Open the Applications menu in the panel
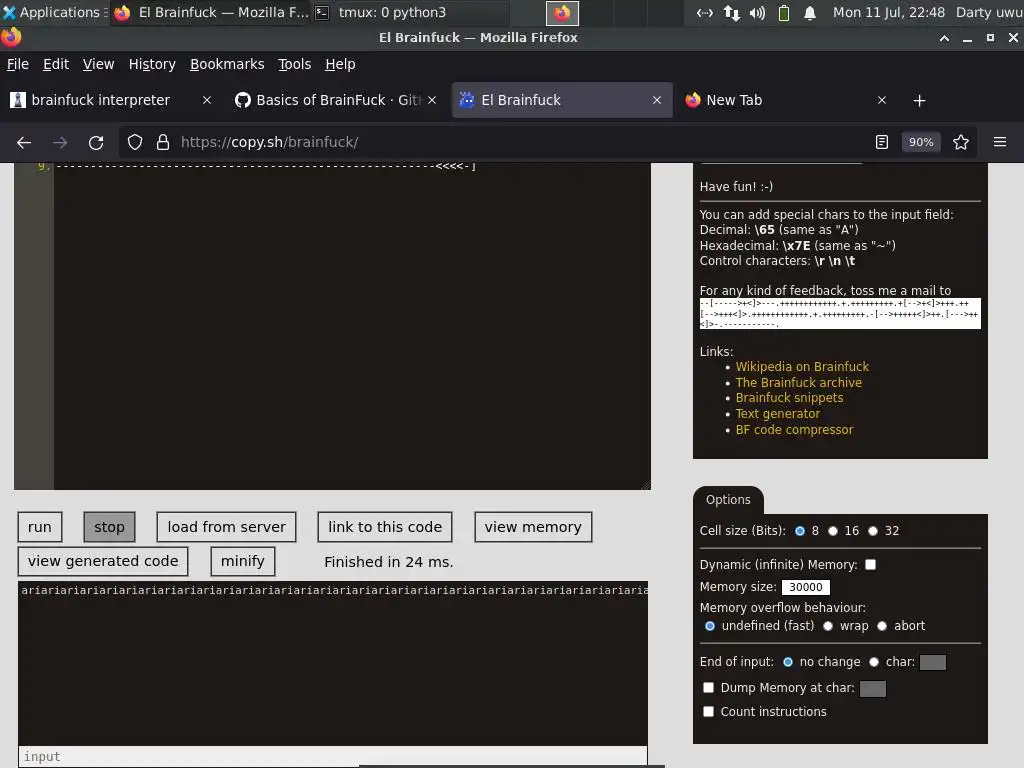This screenshot has width=1024, height=768. click(54, 12)
